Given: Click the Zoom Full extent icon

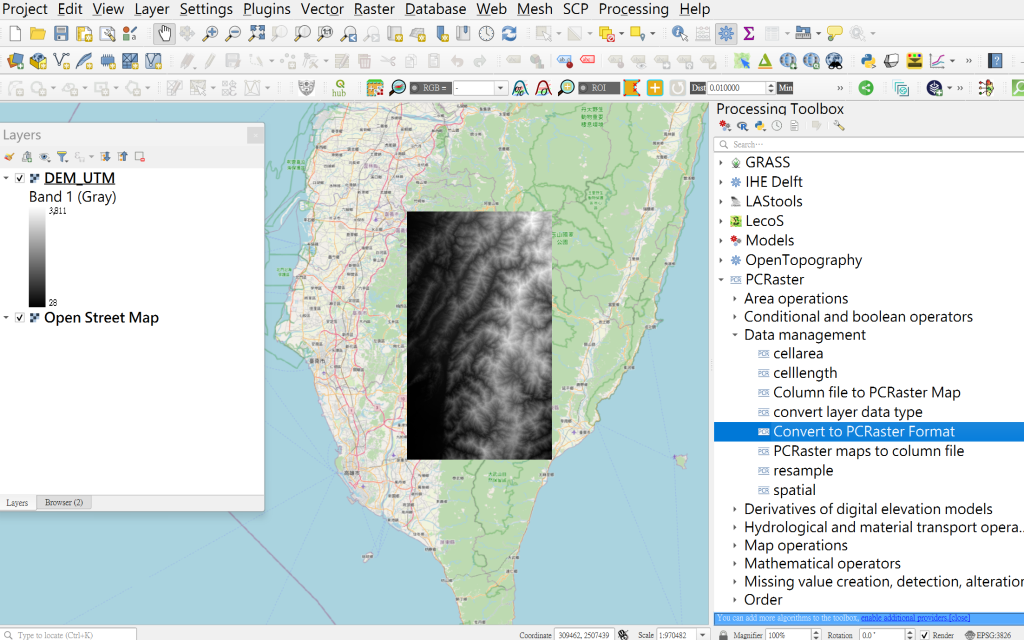Looking at the screenshot, I should tap(256, 33).
